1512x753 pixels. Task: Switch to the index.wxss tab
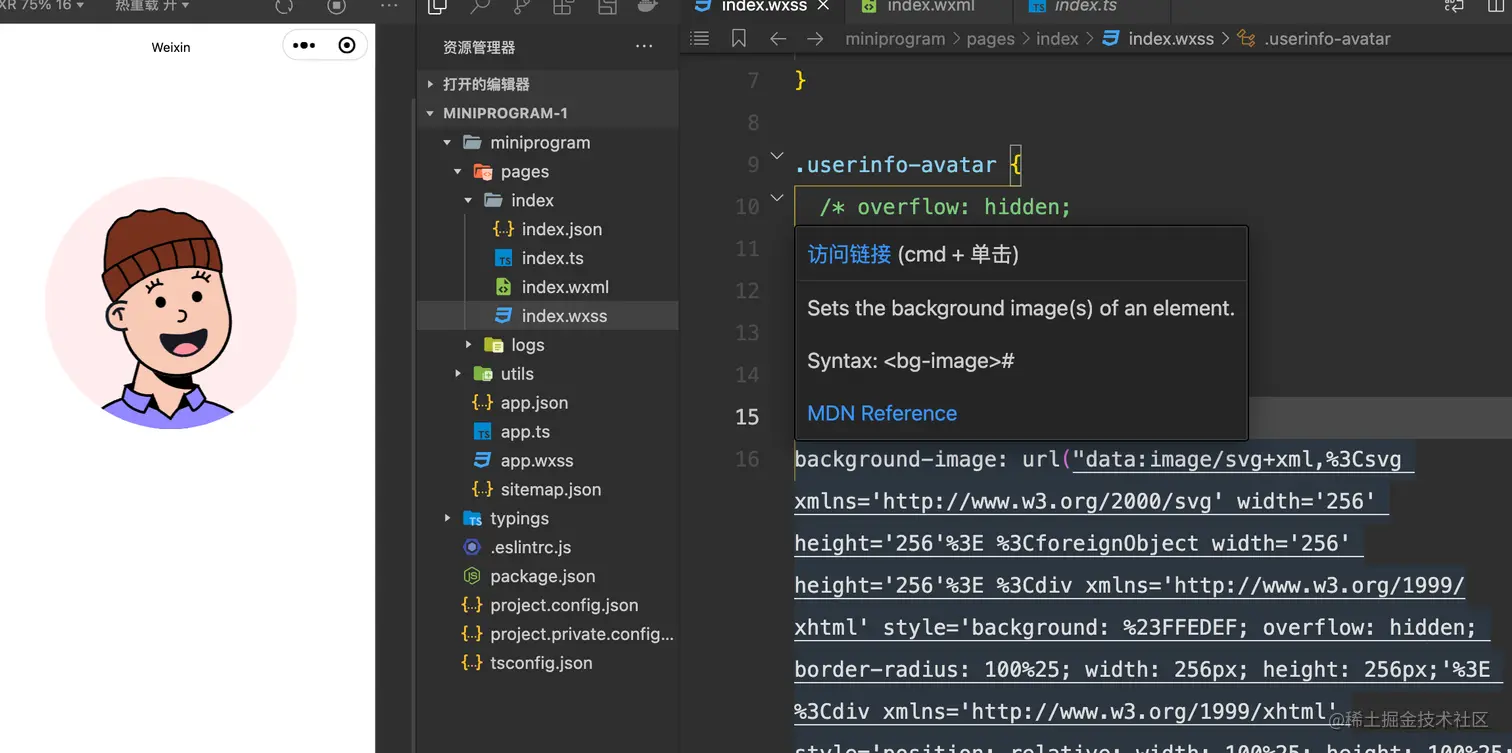763,6
